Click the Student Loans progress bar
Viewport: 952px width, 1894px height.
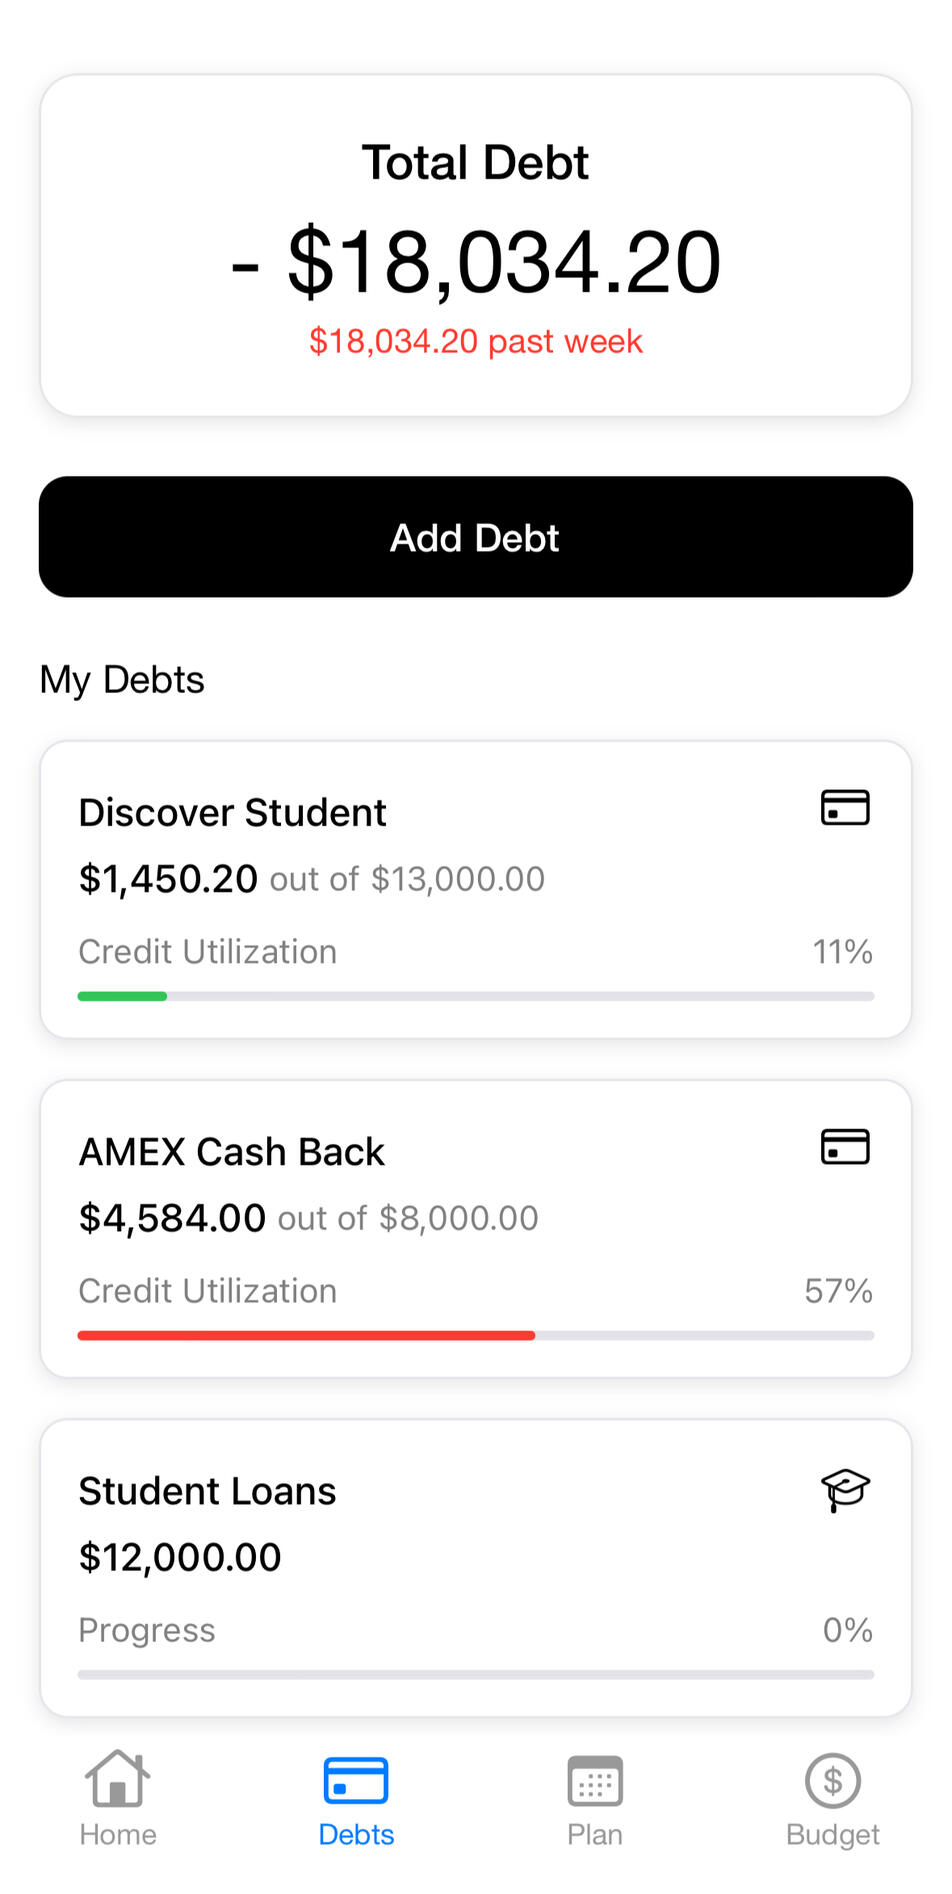click(x=476, y=1674)
